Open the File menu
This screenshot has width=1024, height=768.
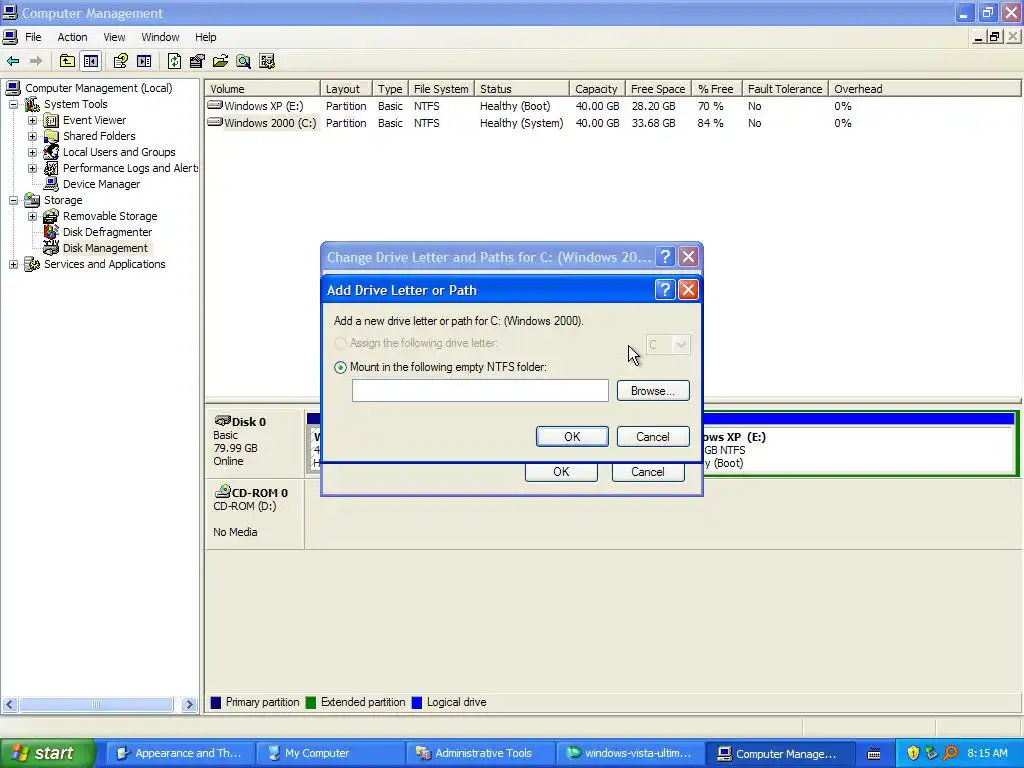[33, 37]
